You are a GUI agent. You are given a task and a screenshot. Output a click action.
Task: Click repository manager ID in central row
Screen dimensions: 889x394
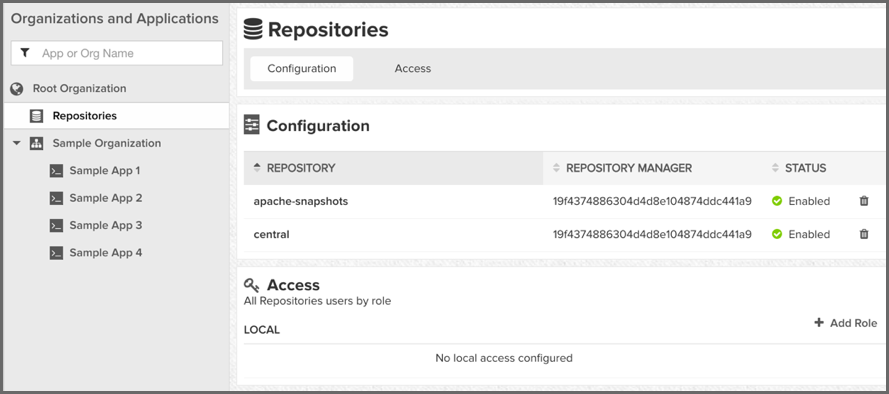pyautogui.click(x=652, y=234)
